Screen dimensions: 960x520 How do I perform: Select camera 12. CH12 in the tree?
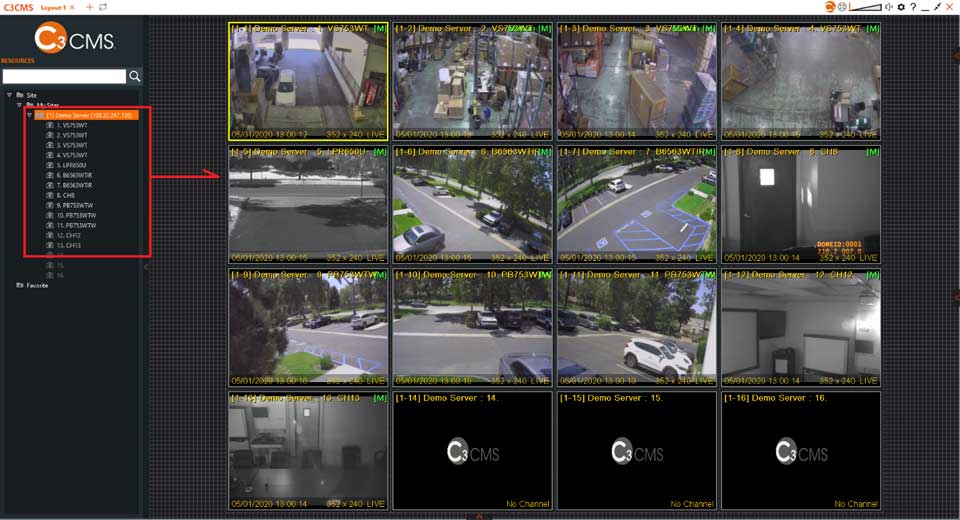click(x=70, y=235)
